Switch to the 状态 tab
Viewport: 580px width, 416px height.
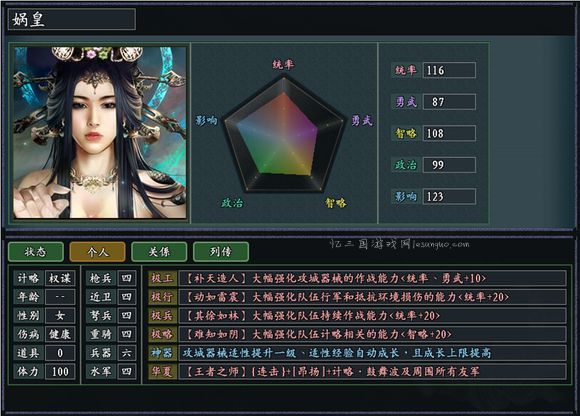click(x=36, y=252)
